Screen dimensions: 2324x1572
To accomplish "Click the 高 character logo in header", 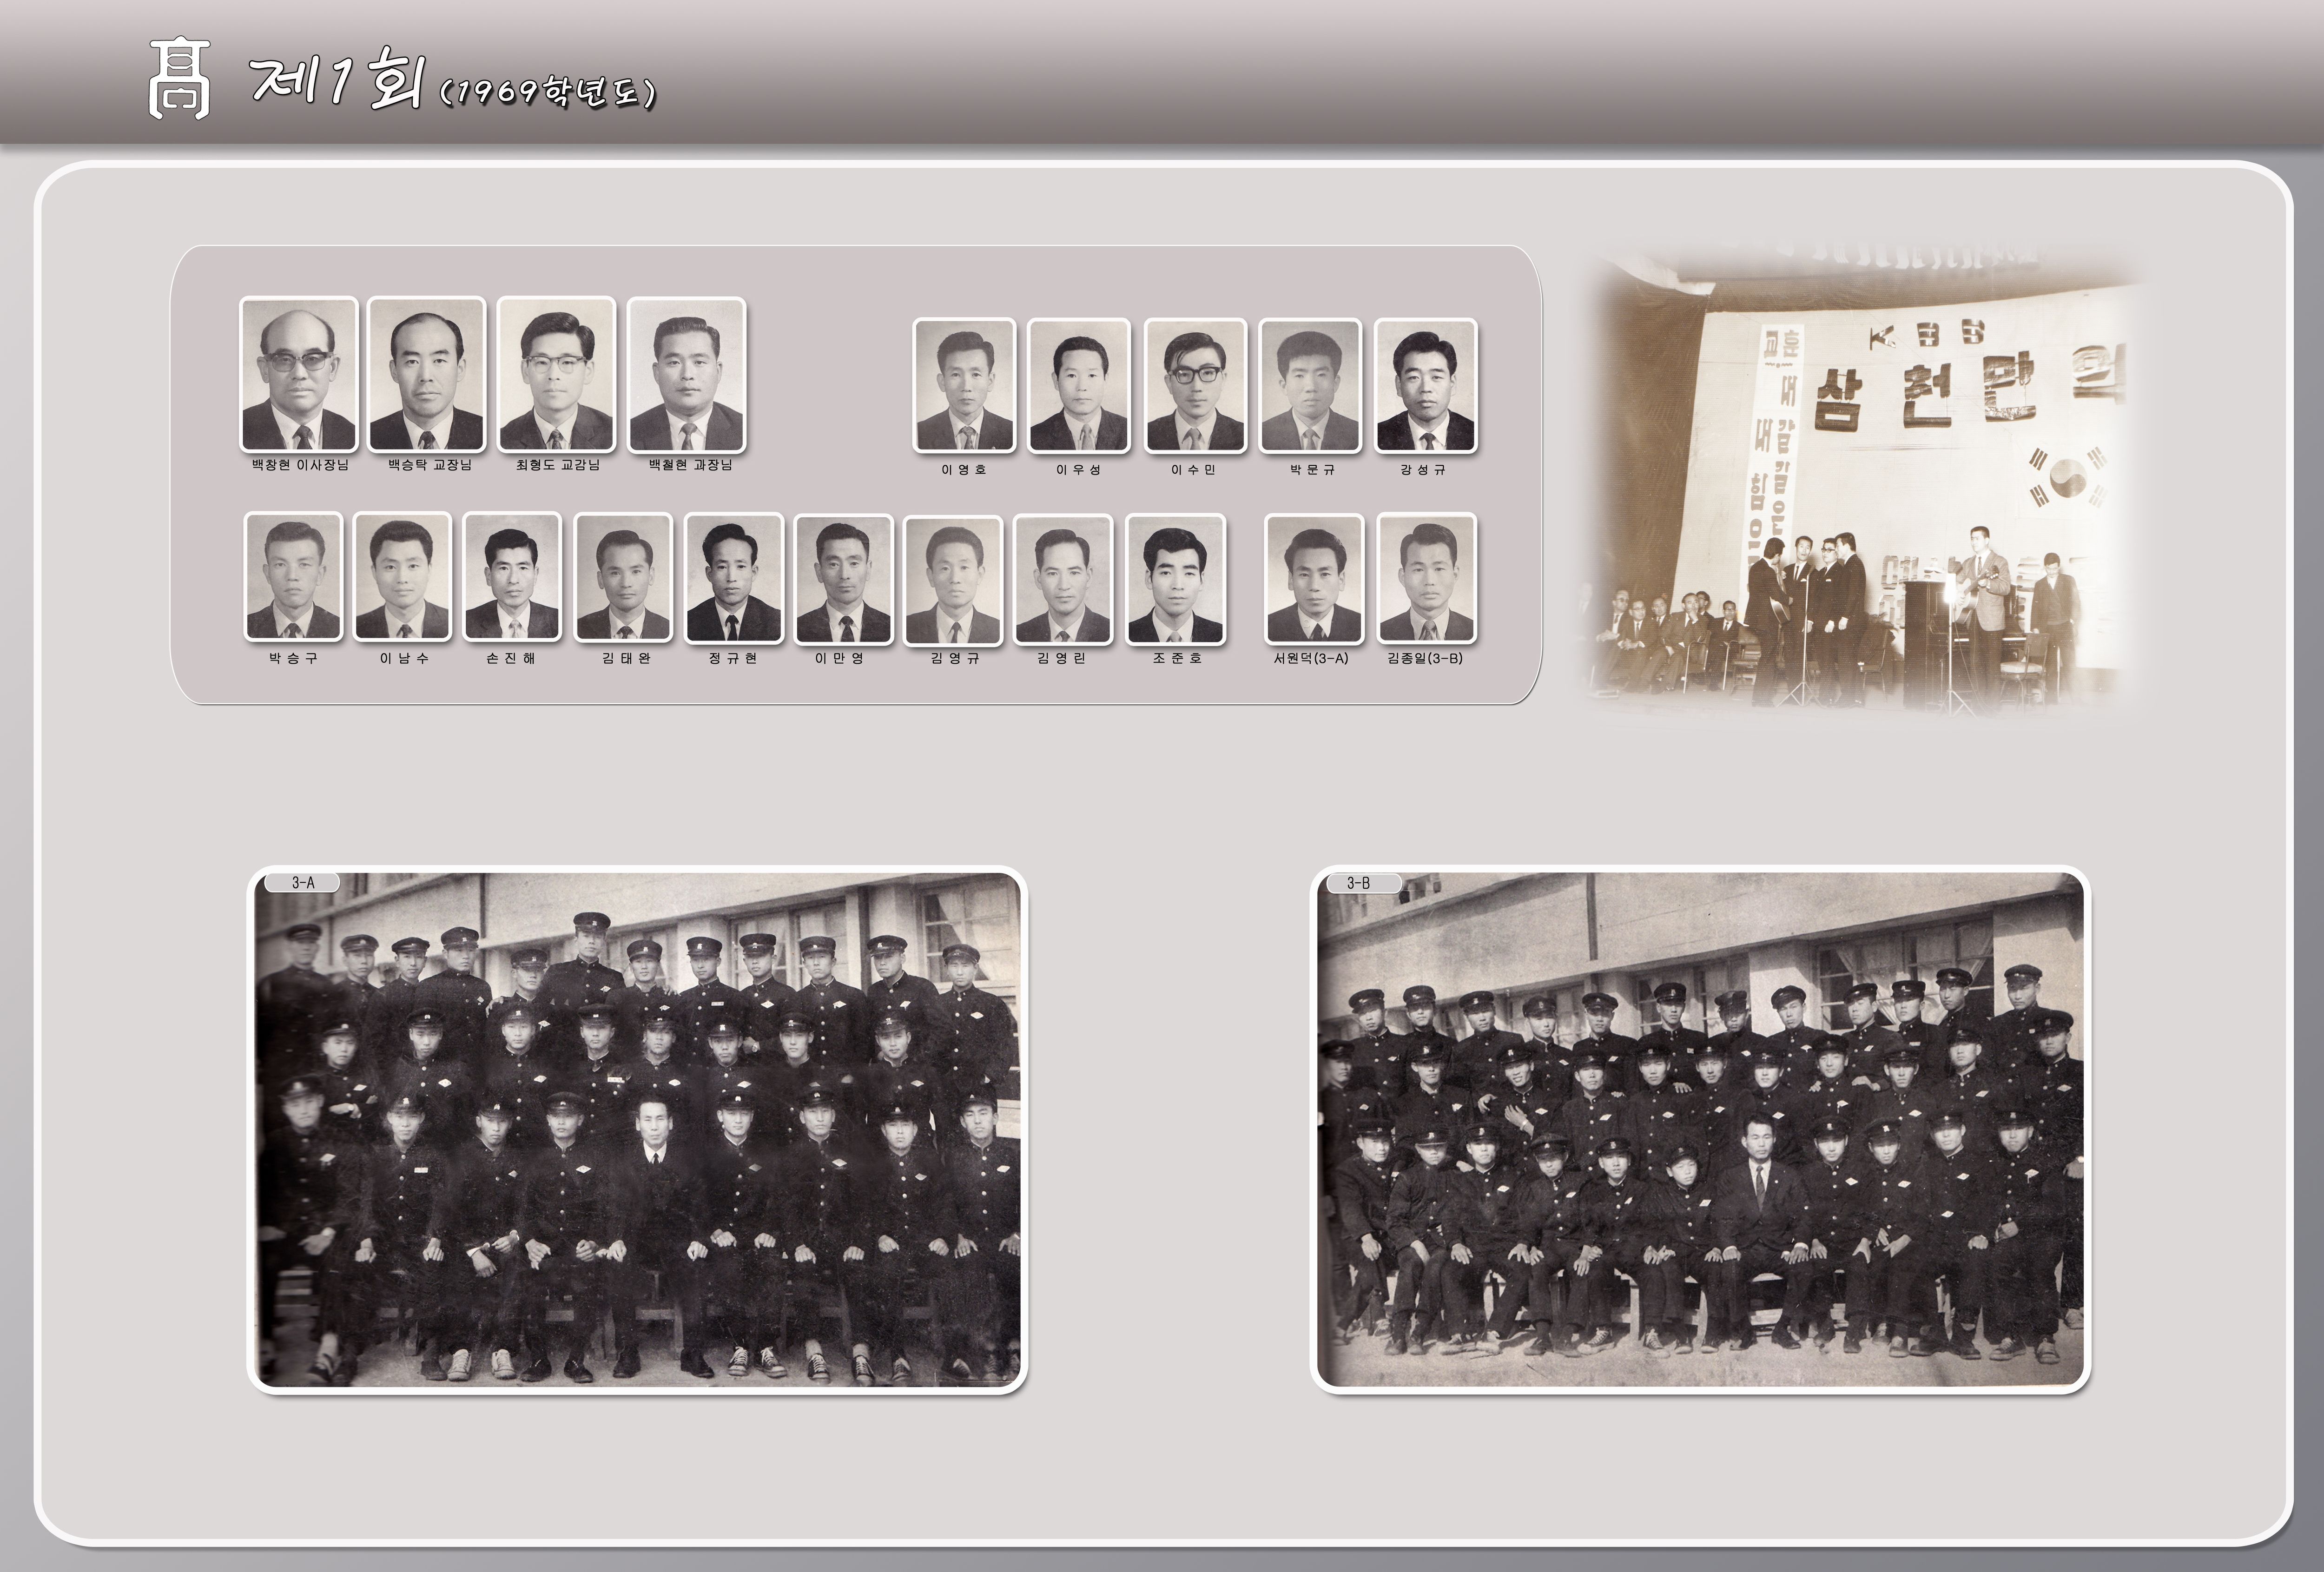I will [x=179, y=80].
